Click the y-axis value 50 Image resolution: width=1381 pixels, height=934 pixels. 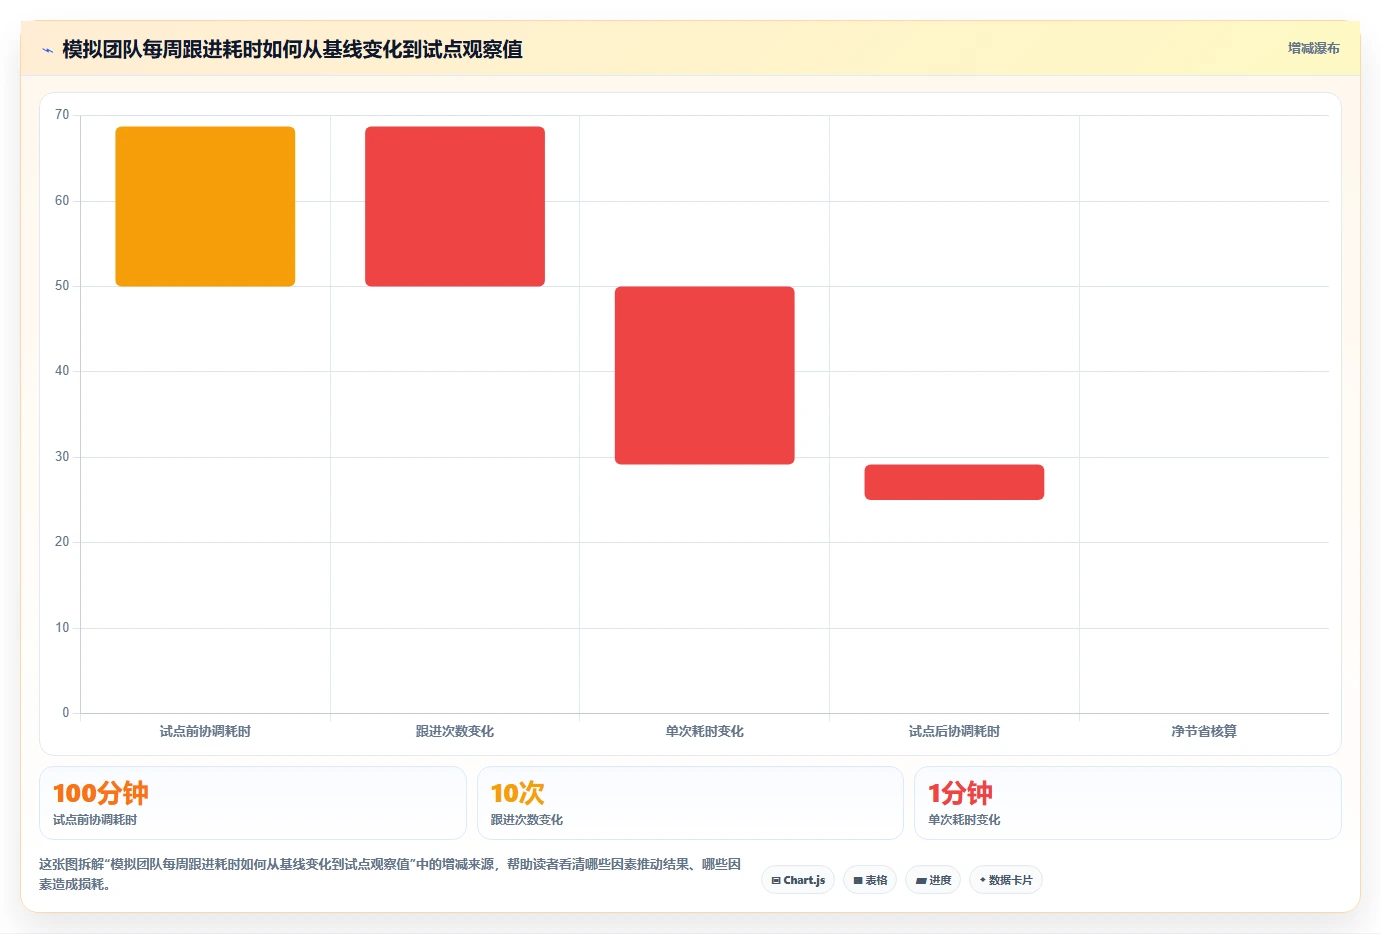(62, 286)
